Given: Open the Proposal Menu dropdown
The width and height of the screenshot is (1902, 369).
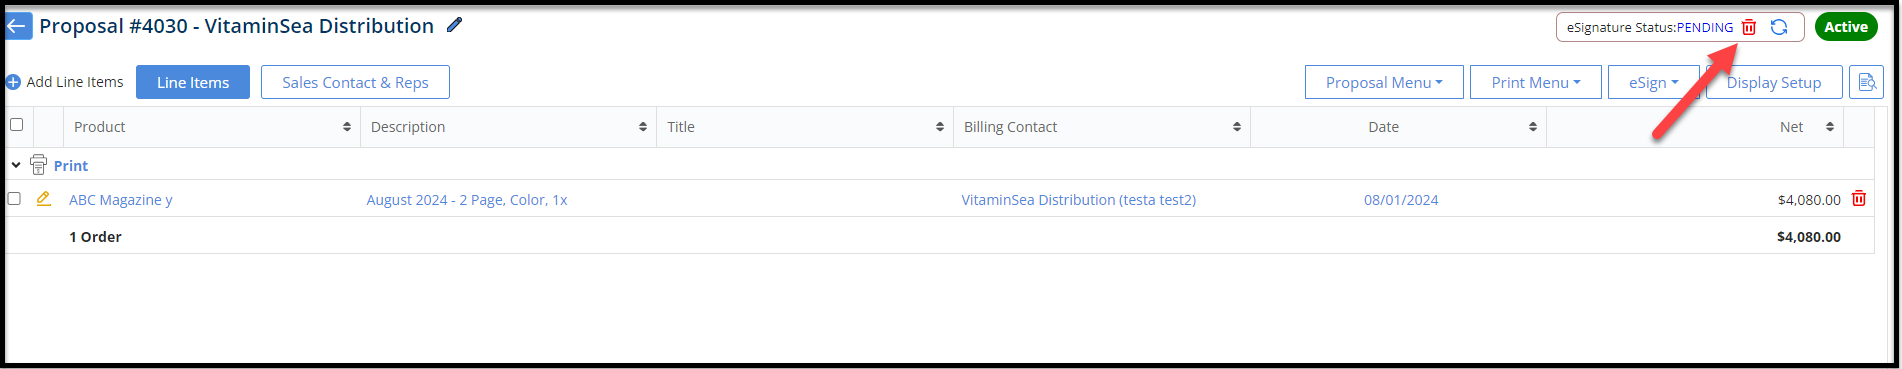Looking at the screenshot, I should [1384, 82].
